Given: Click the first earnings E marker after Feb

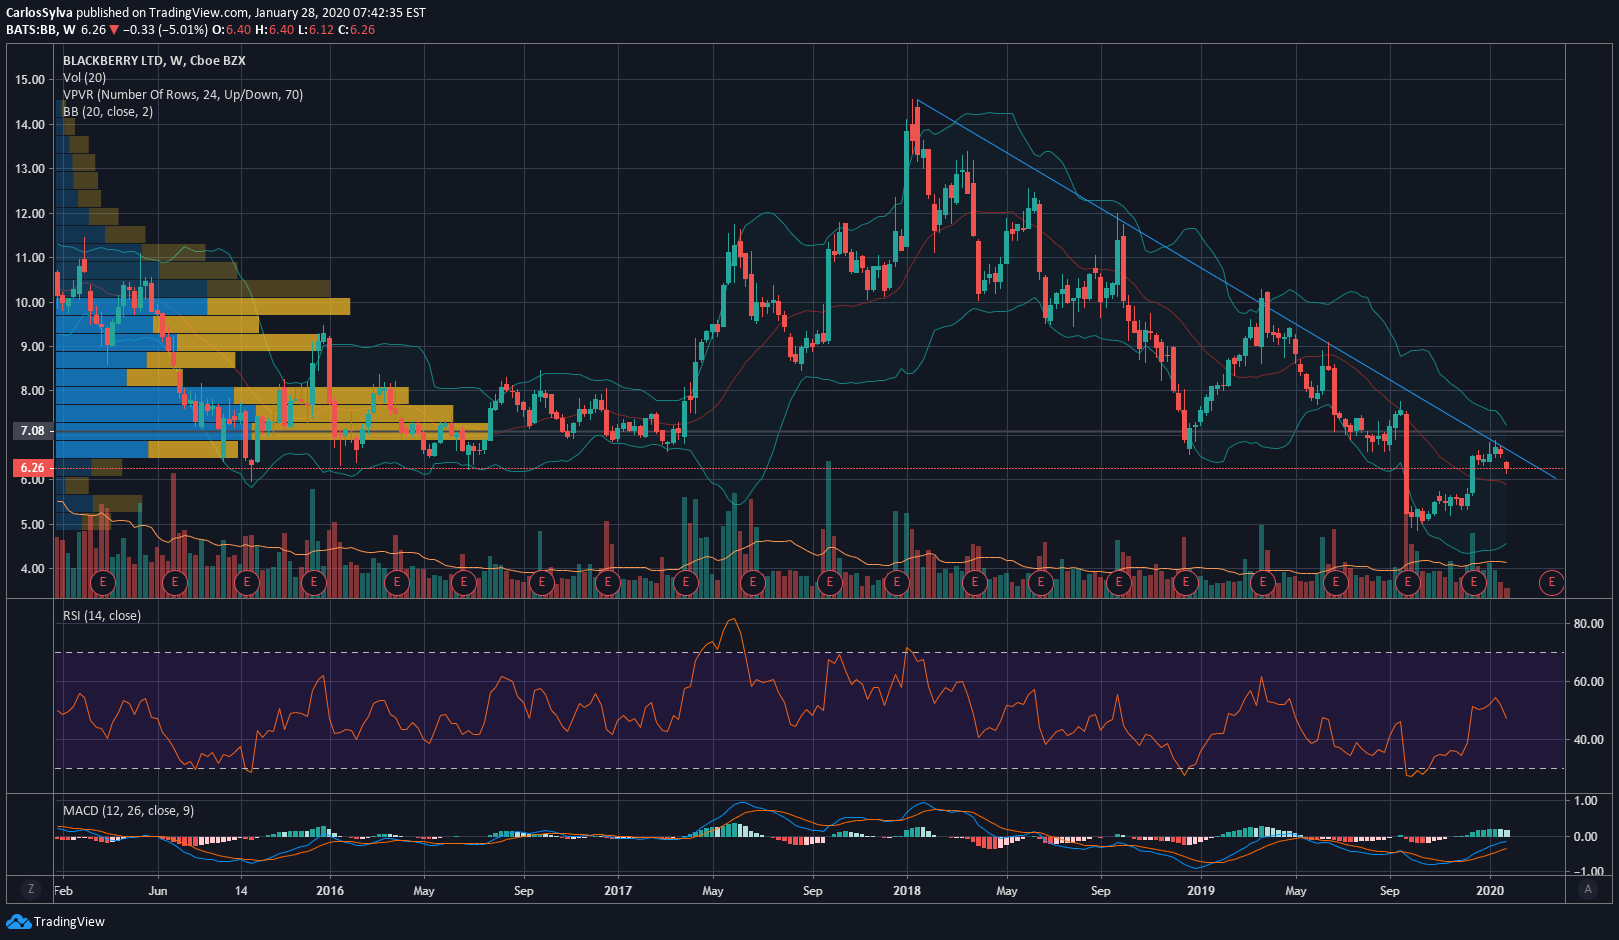Looking at the screenshot, I should pyautogui.click(x=103, y=581).
